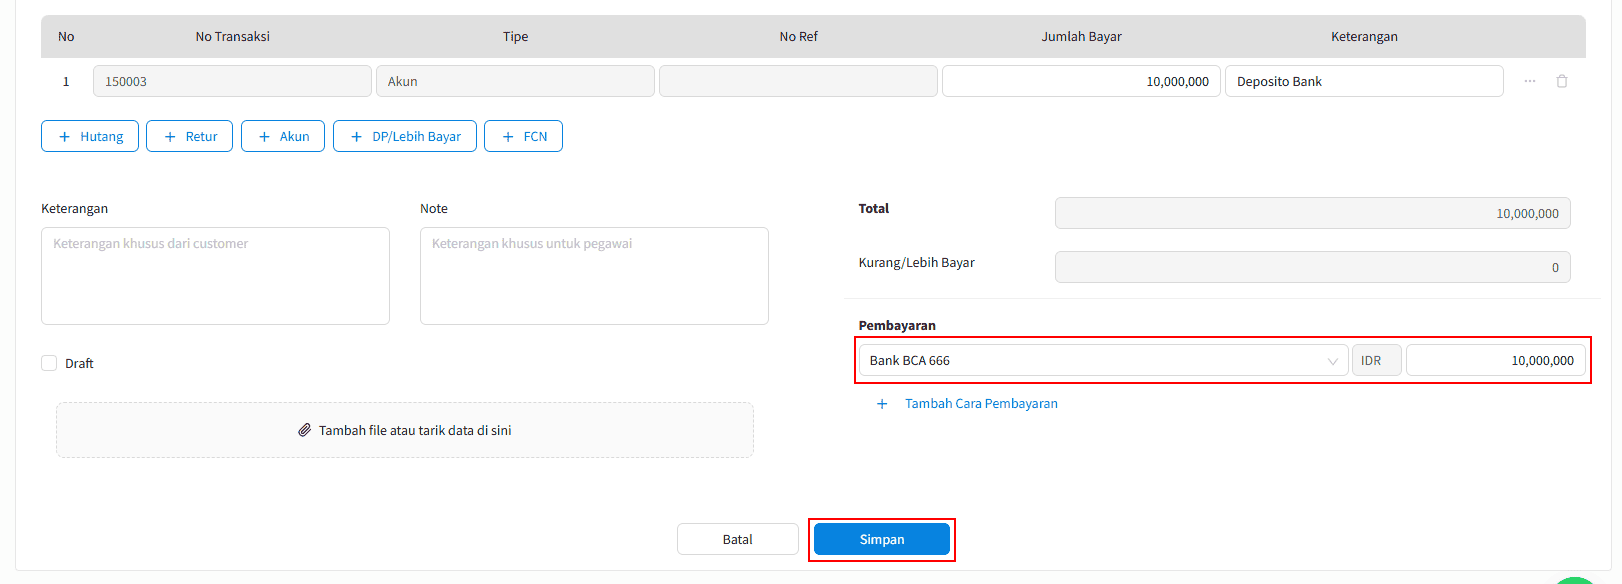Image resolution: width=1622 pixels, height=584 pixels.
Task: Select the Tipe field showing Akun
Action: (515, 81)
